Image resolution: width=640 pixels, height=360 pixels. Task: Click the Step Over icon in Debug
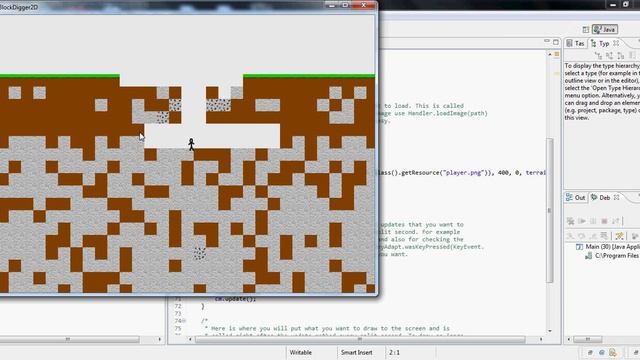pos(582,236)
